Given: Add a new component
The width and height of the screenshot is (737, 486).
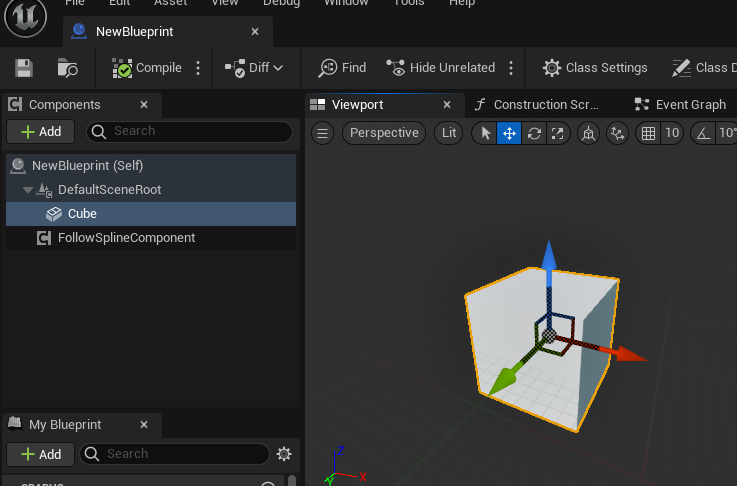Looking at the screenshot, I should [41, 132].
